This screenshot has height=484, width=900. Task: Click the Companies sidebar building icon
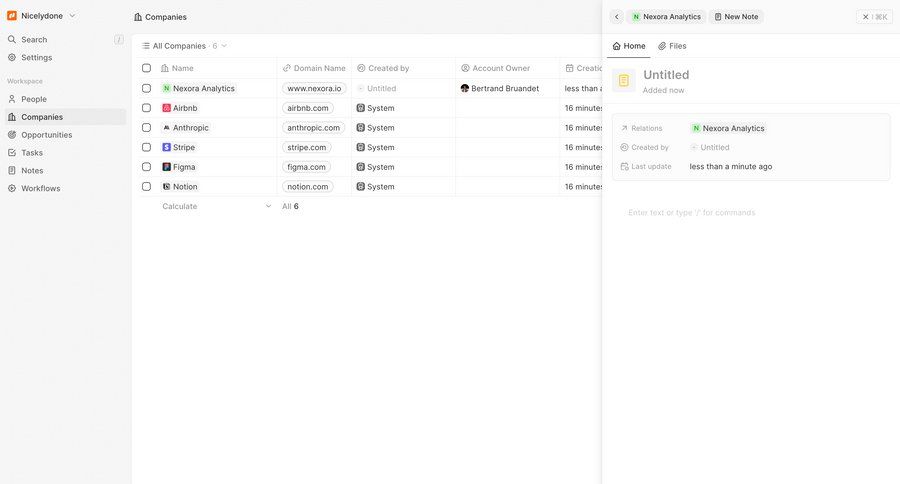[11, 117]
